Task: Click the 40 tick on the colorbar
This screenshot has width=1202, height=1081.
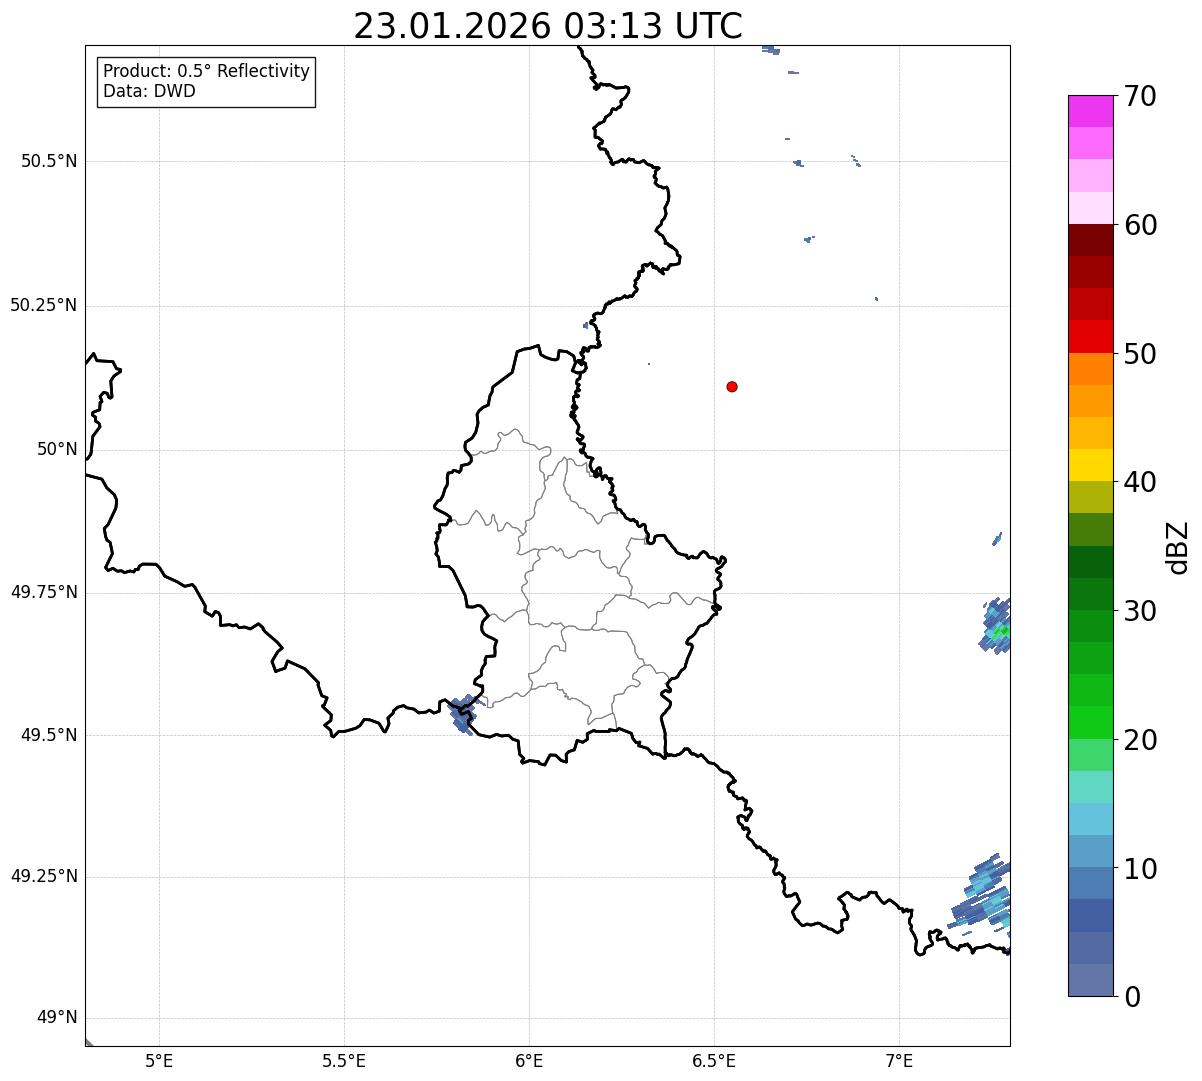Action: pos(1140,482)
